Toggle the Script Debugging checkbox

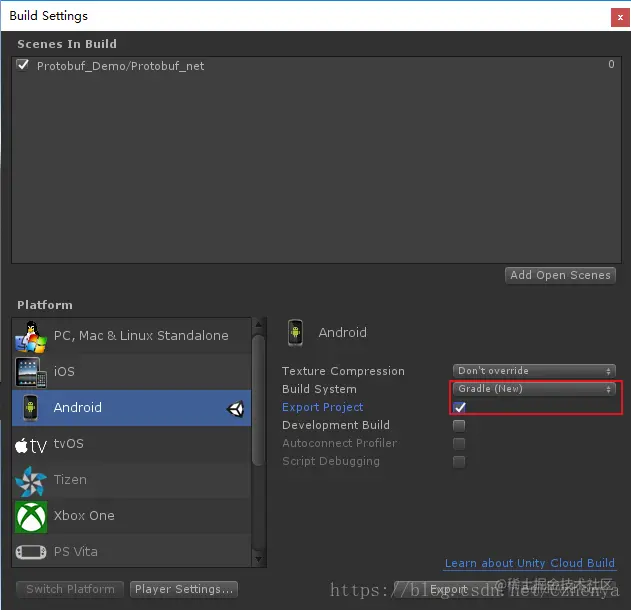[x=459, y=462]
